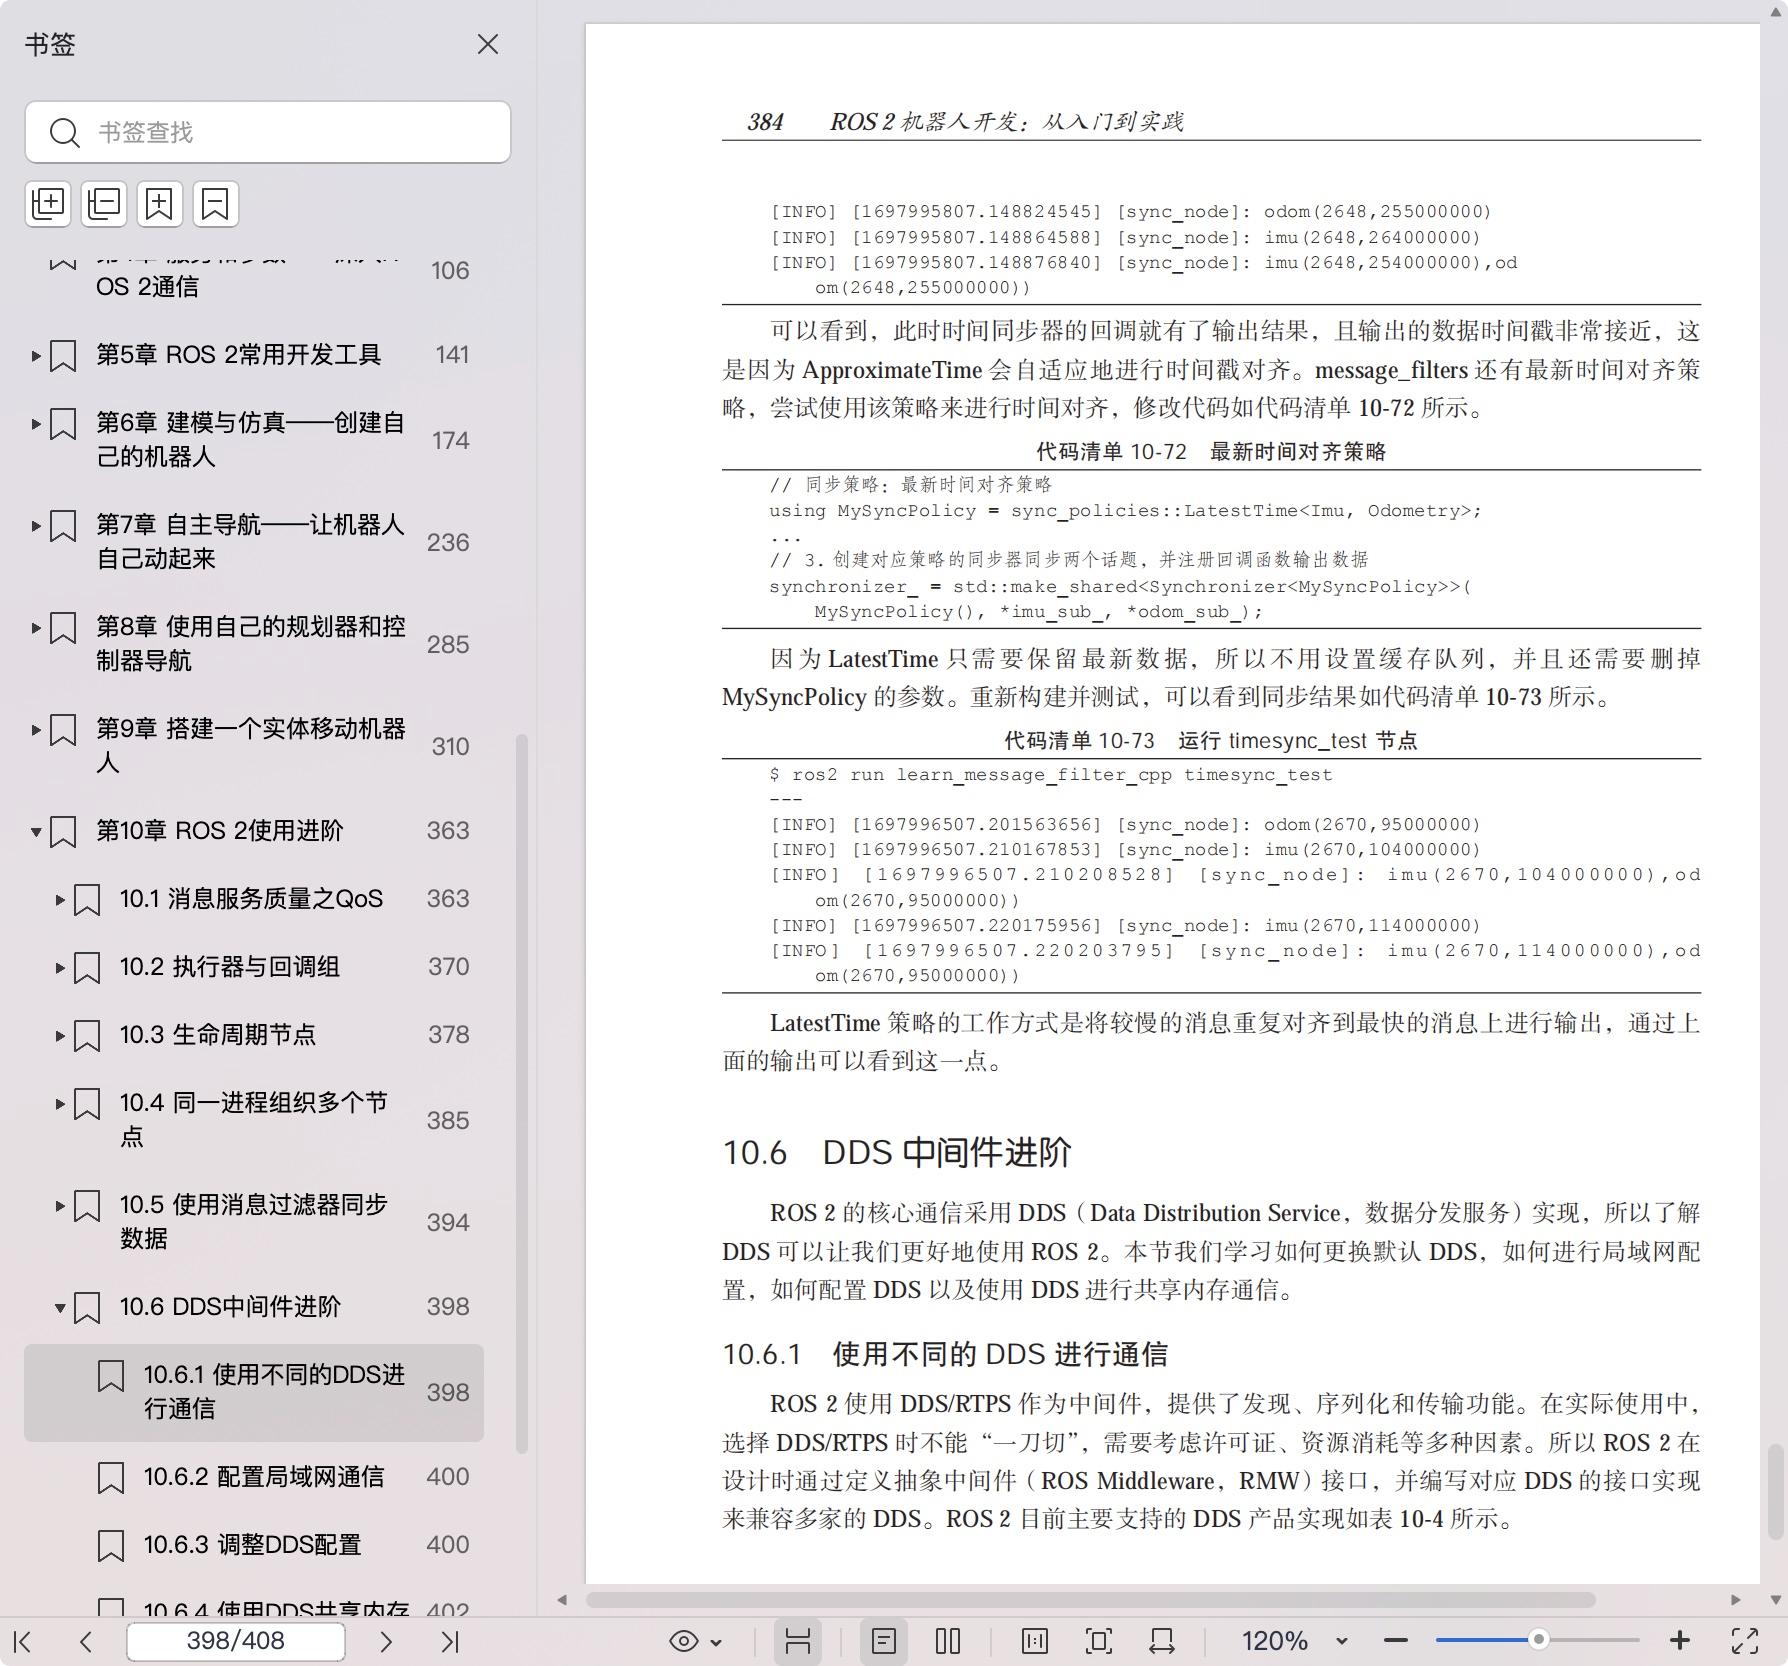Go to 10.6.3 调整DDS配置
The image size is (1788, 1666).
pos(252,1545)
